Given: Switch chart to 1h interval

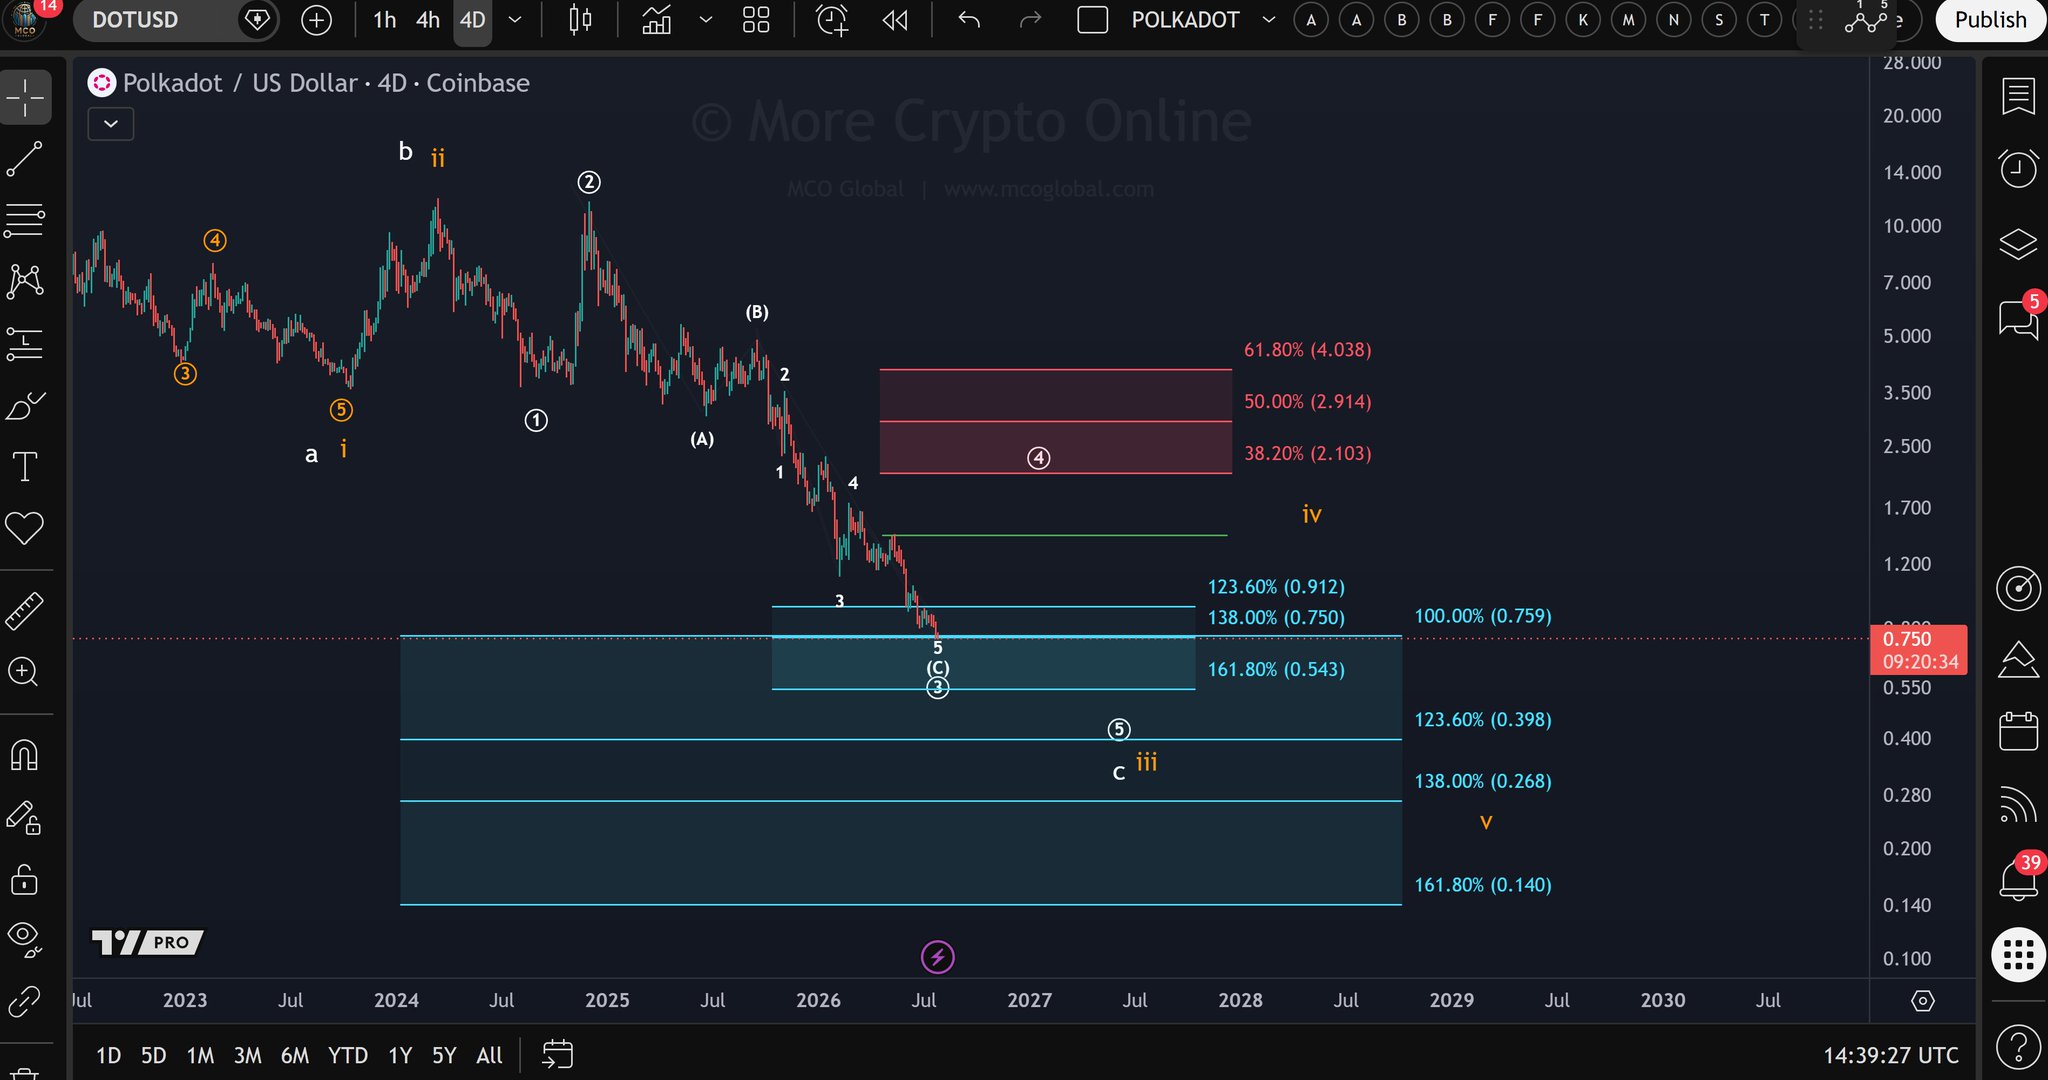Looking at the screenshot, I should (384, 20).
